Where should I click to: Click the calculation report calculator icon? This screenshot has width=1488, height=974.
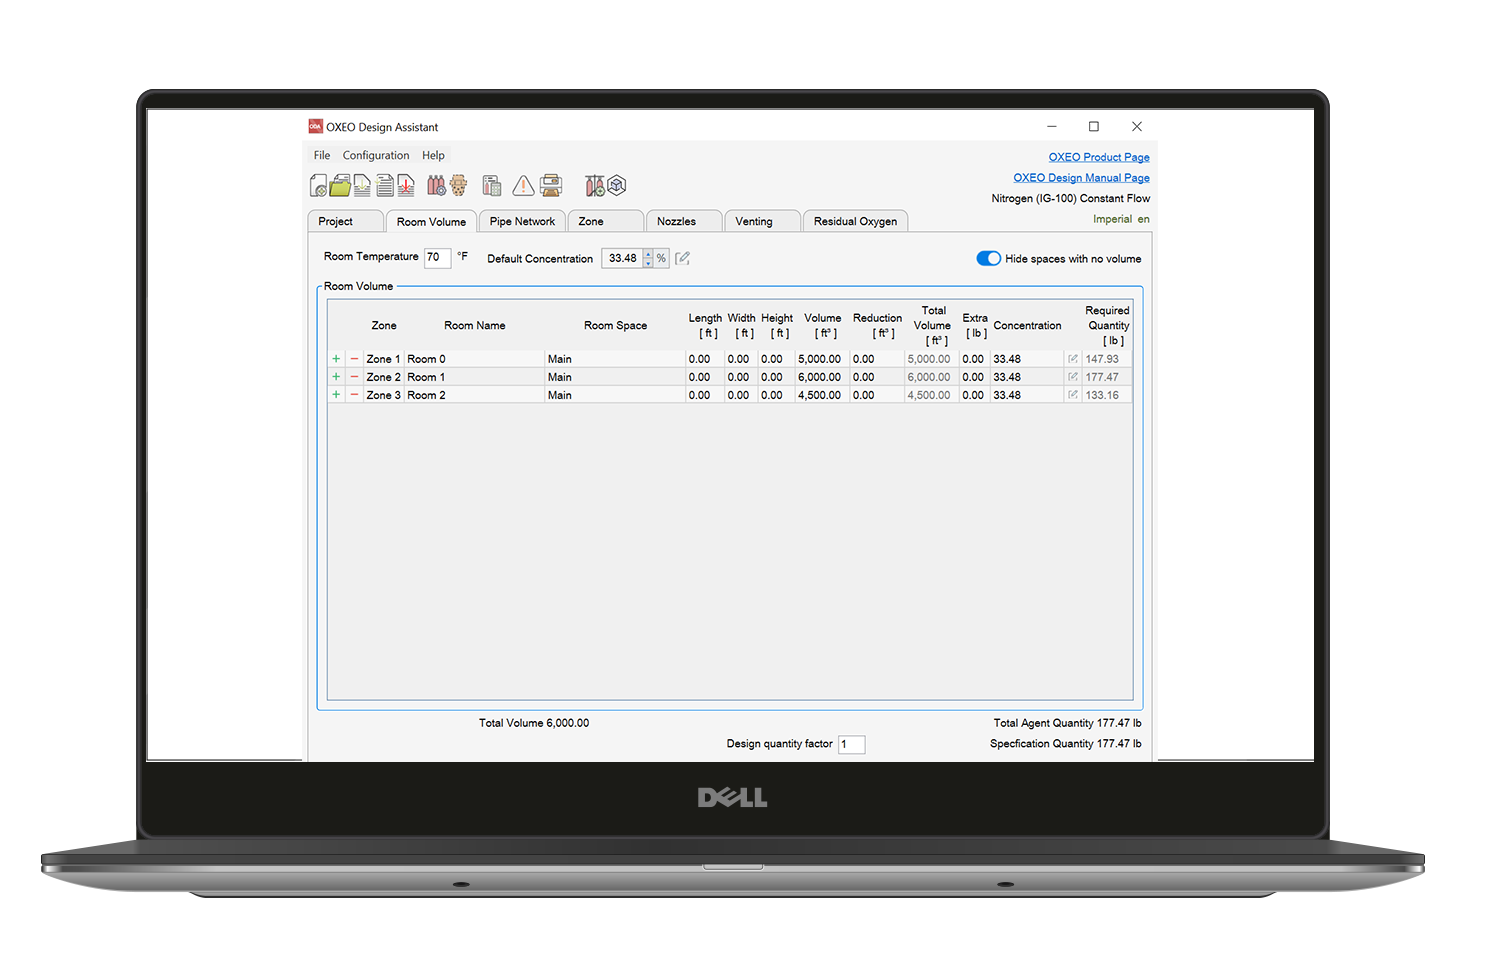tap(492, 186)
